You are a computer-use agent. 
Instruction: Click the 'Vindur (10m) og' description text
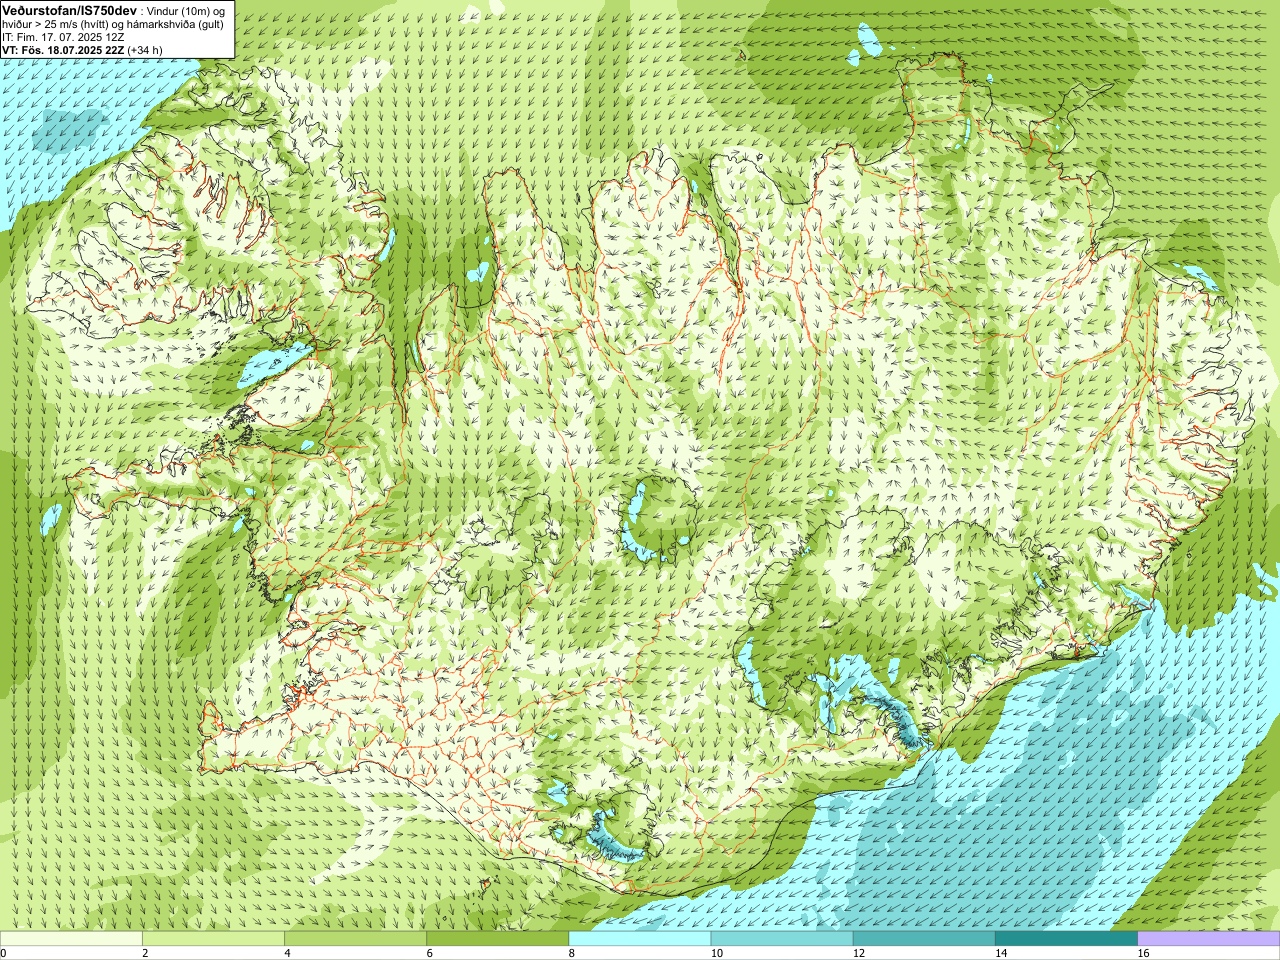186,10
